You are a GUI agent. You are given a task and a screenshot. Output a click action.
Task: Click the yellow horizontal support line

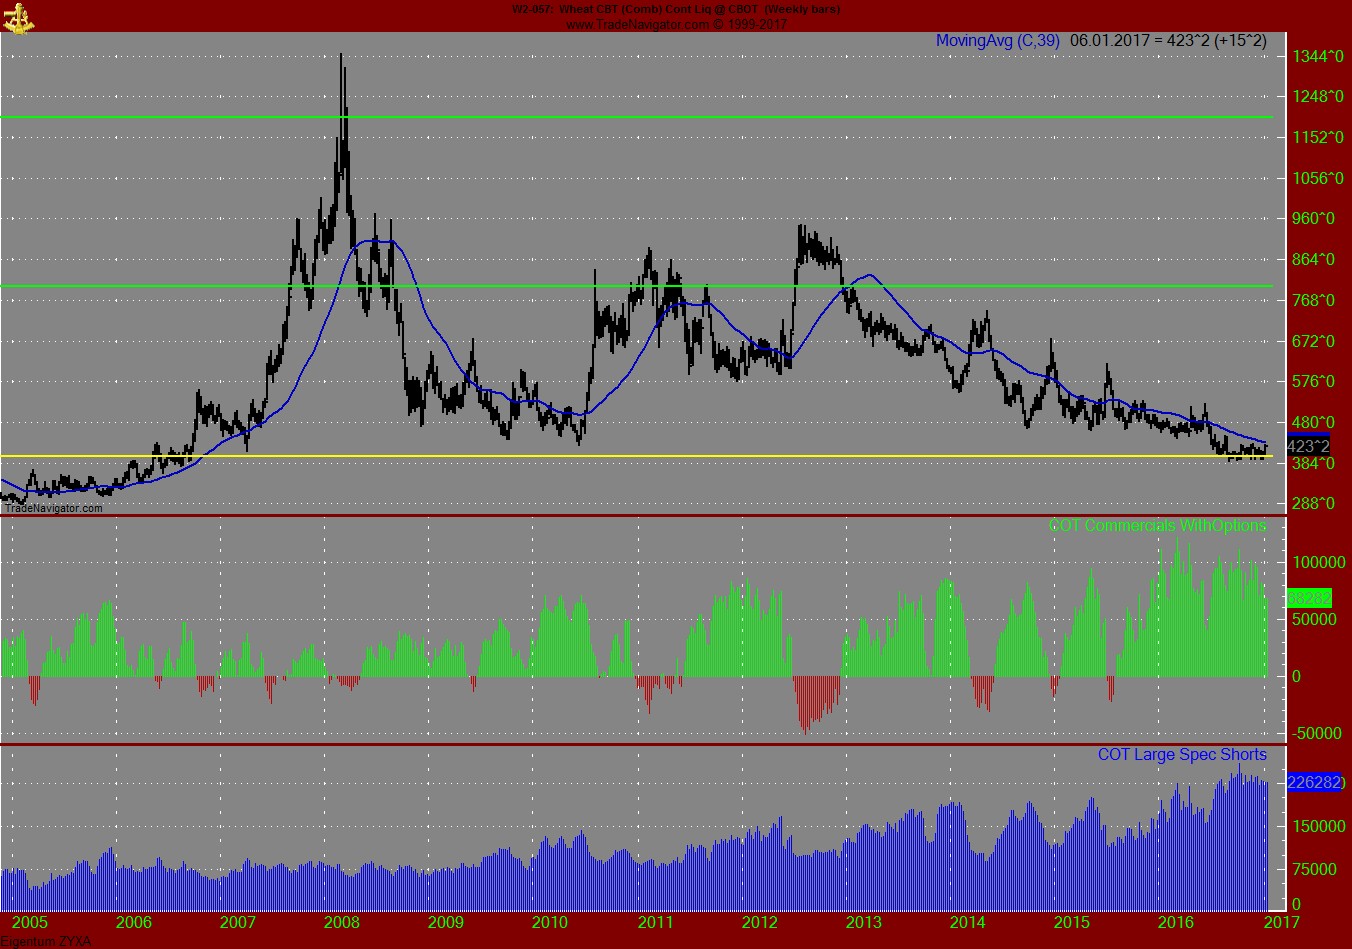point(600,456)
